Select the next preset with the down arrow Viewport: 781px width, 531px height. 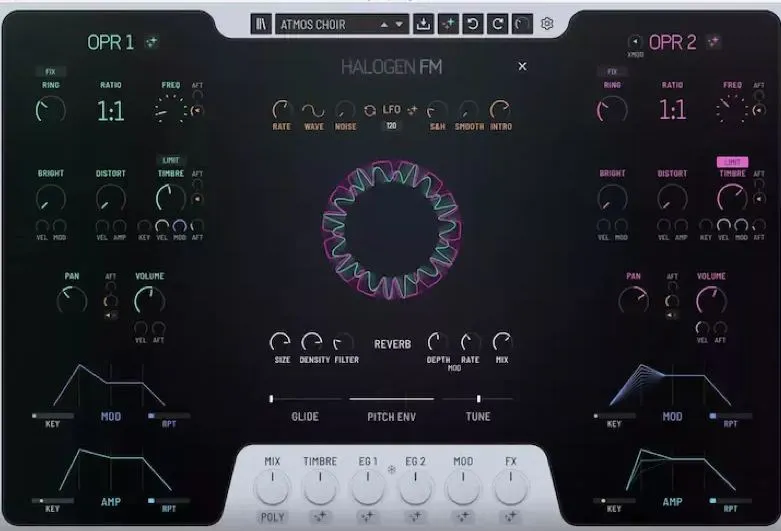coord(399,24)
